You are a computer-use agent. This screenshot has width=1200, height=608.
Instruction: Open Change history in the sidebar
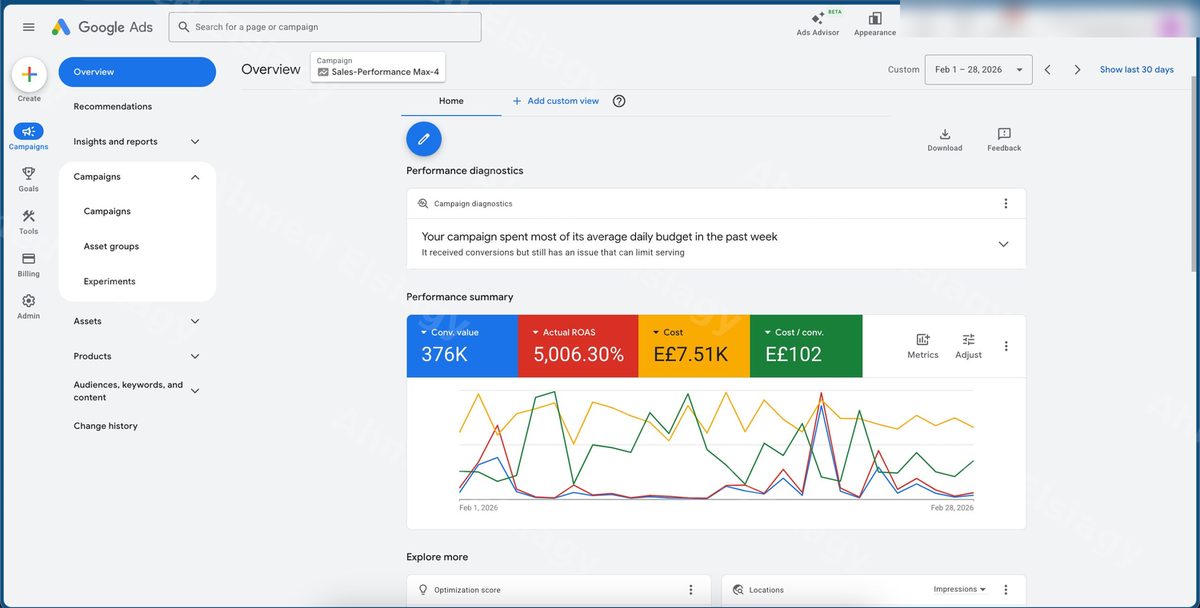coord(105,426)
